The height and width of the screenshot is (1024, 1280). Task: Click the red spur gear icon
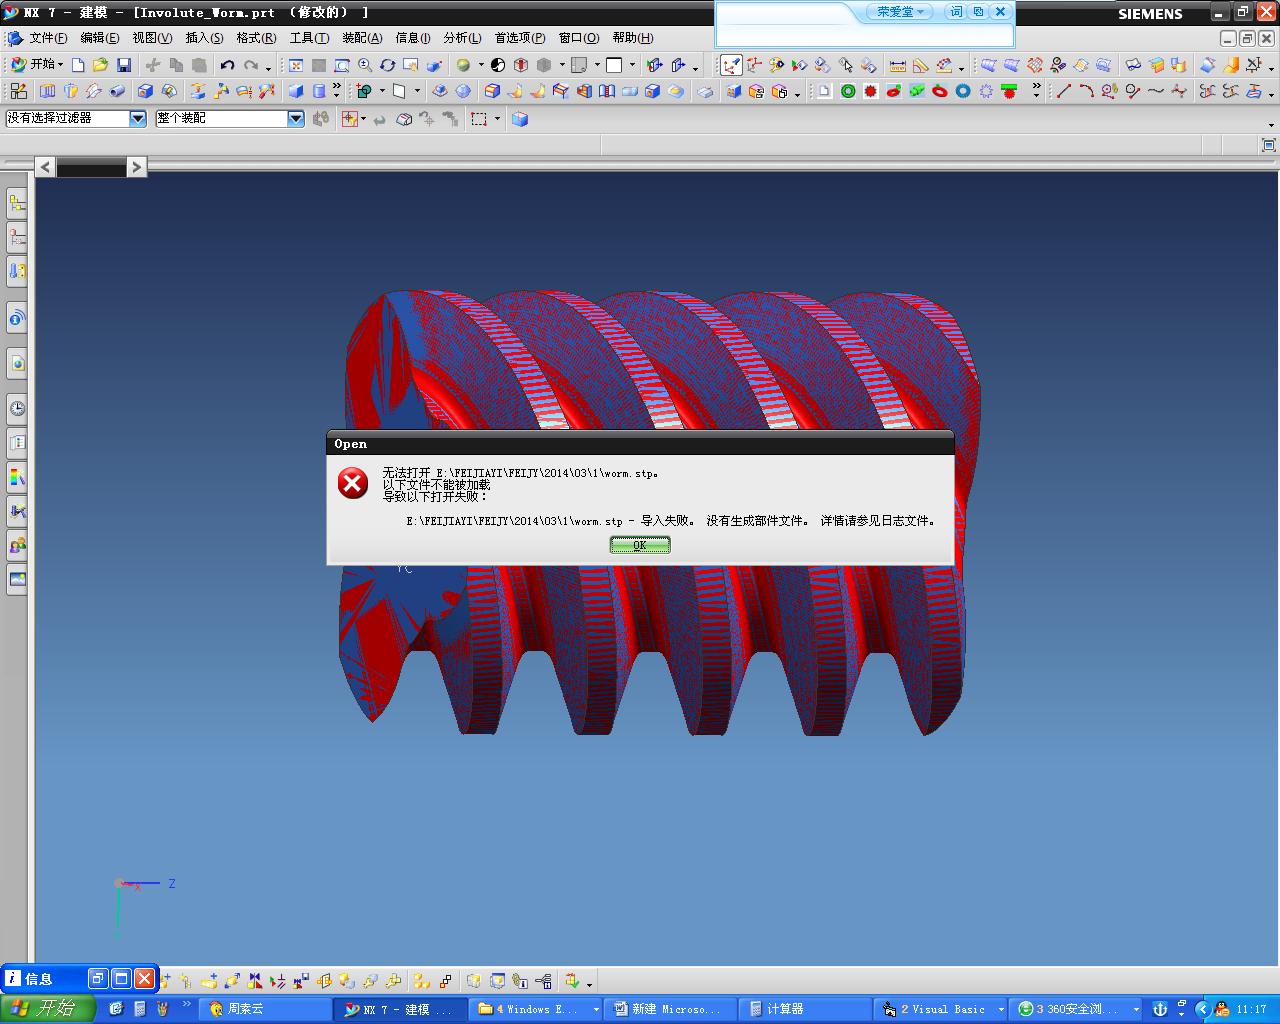coord(871,91)
